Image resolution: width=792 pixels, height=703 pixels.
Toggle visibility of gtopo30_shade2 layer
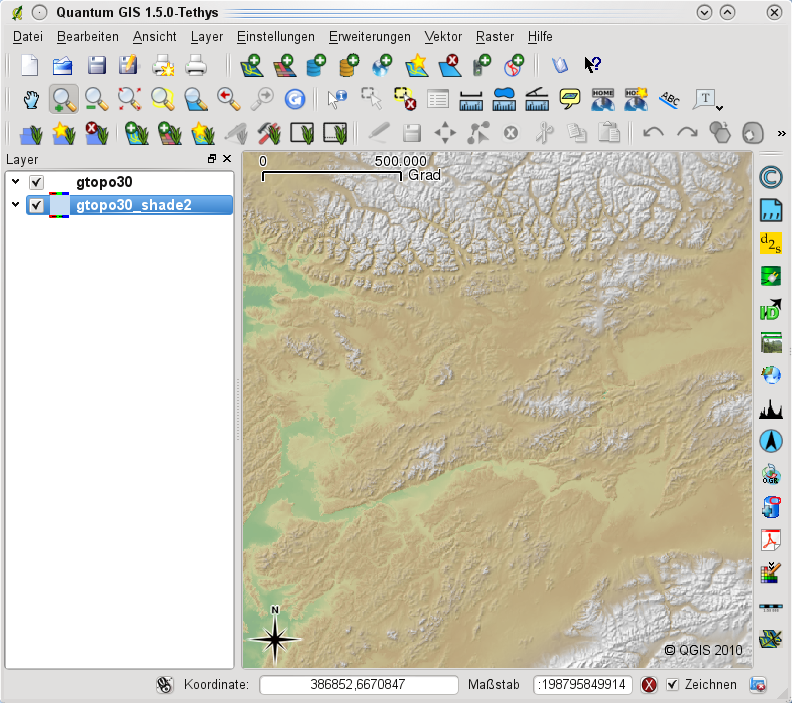36,206
